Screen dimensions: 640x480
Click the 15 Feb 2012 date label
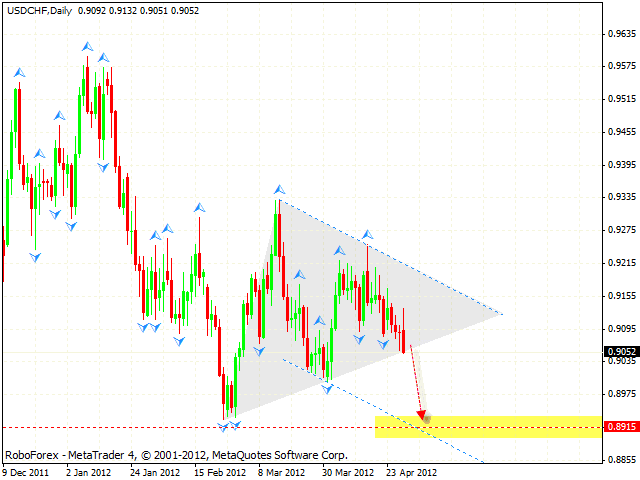[x=218, y=471]
